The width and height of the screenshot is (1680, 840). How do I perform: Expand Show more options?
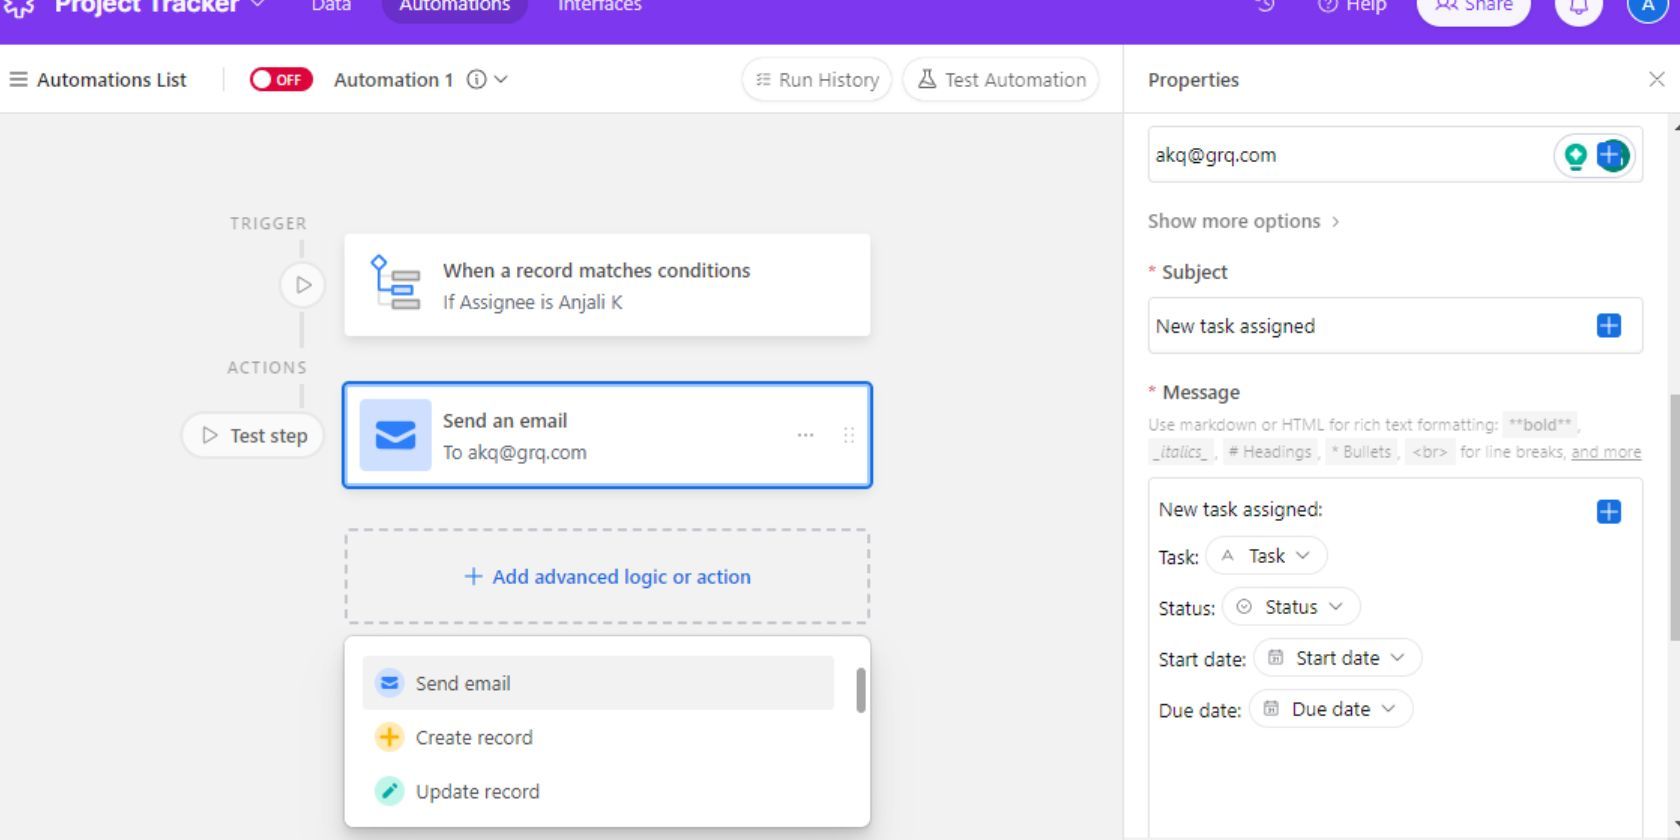click(1242, 222)
